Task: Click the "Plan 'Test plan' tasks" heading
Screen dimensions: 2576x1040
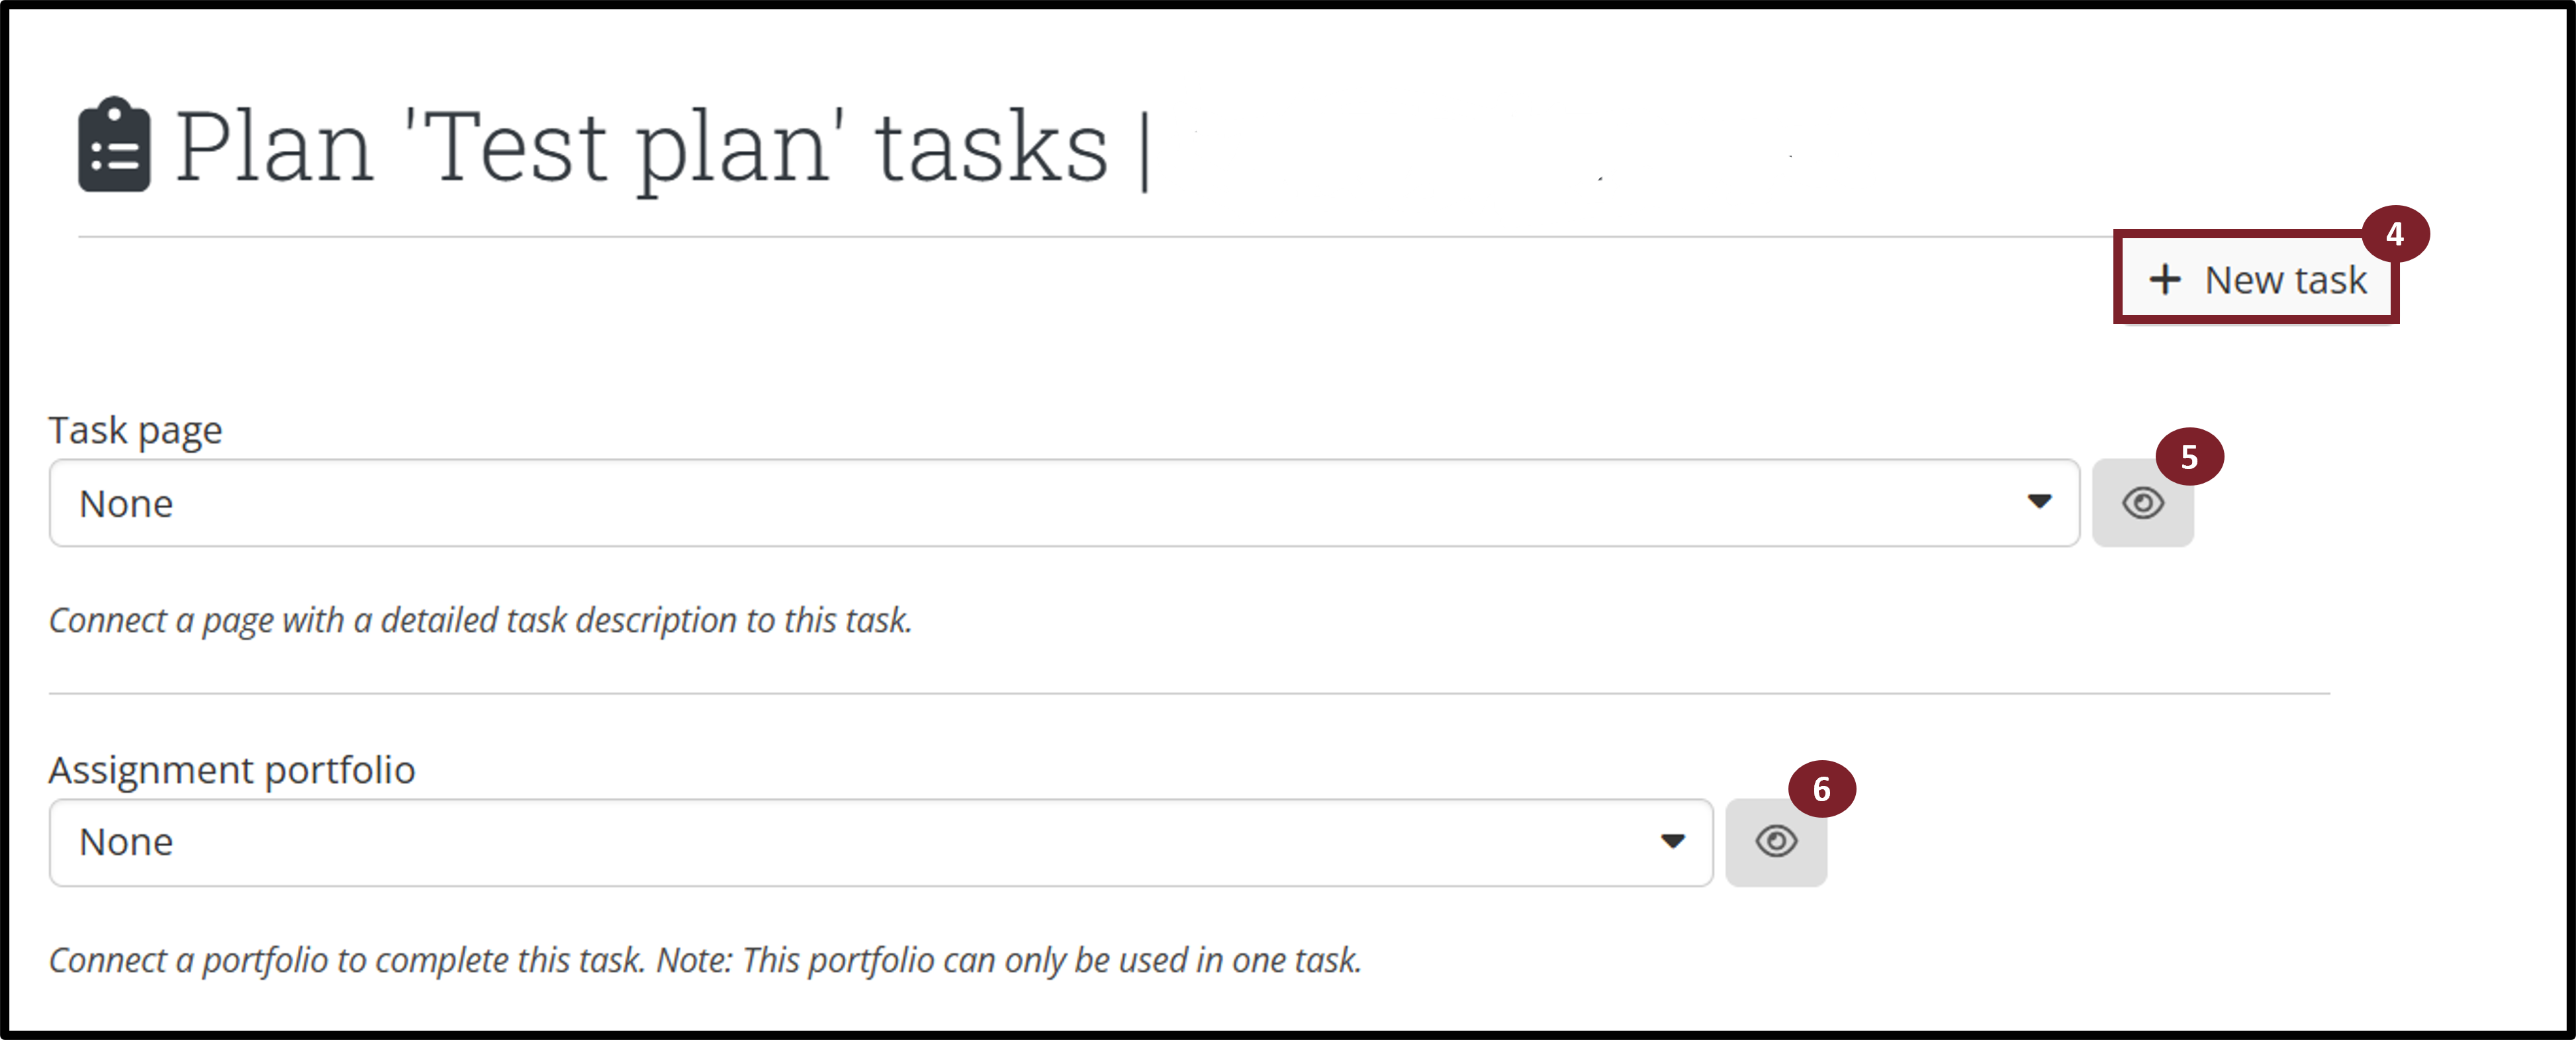Action: [641, 147]
